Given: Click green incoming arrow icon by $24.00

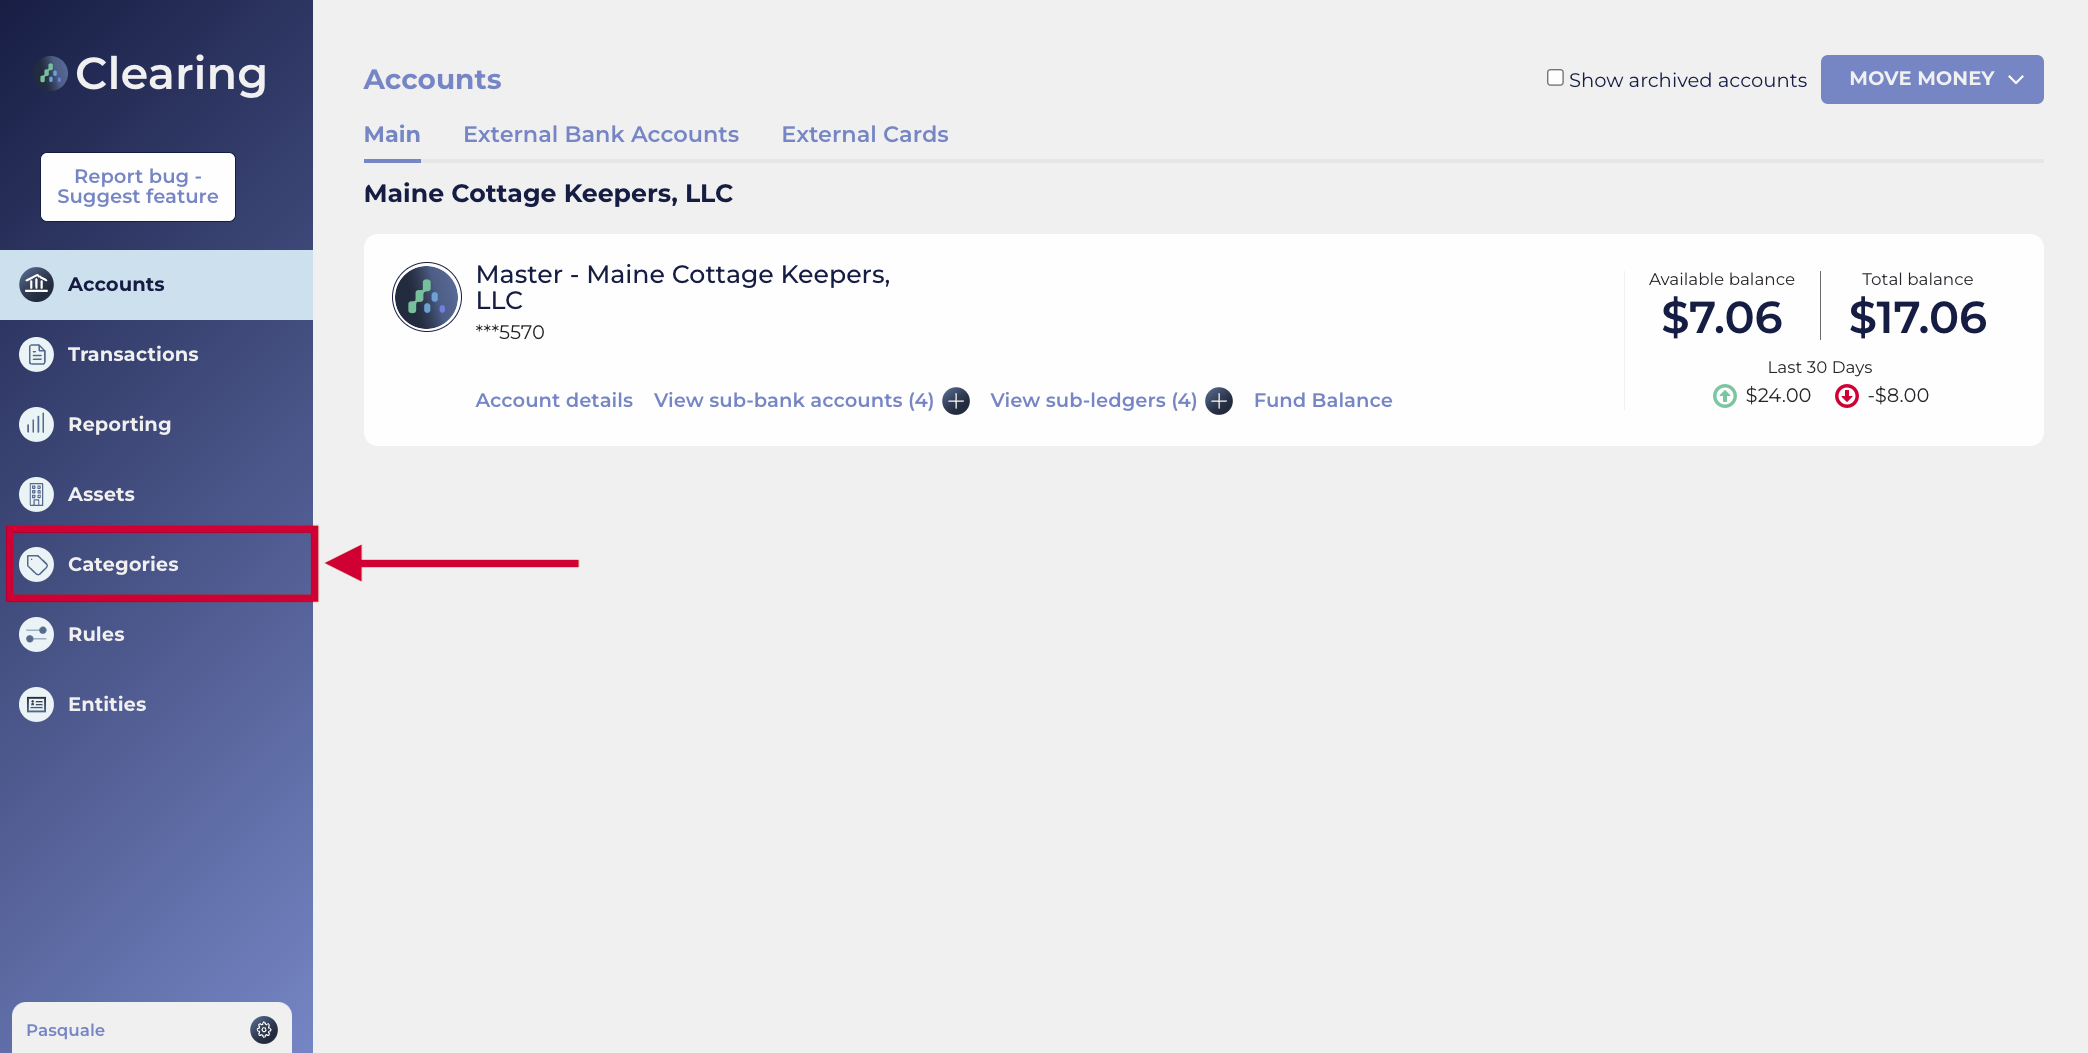Looking at the screenshot, I should tap(1725, 396).
